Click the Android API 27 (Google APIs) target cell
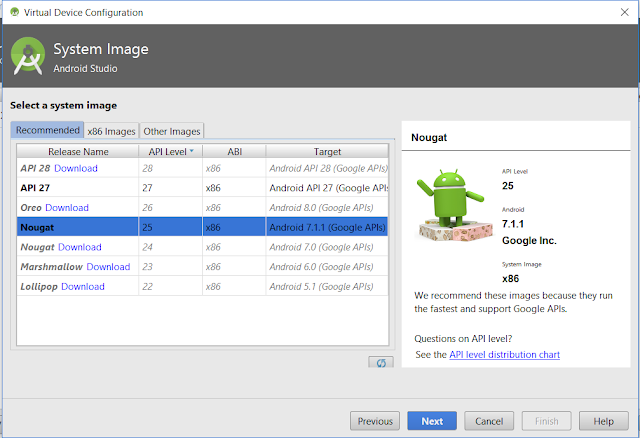Image resolution: width=640 pixels, height=438 pixels. (327, 188)
